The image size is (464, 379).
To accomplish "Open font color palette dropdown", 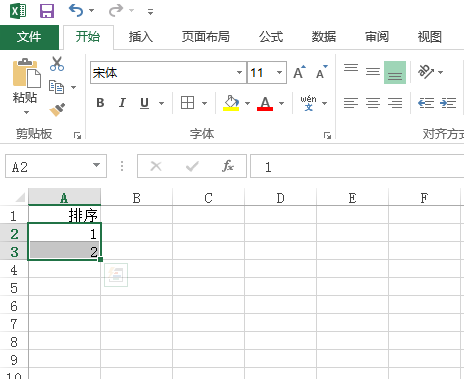I will pos(282,103).
